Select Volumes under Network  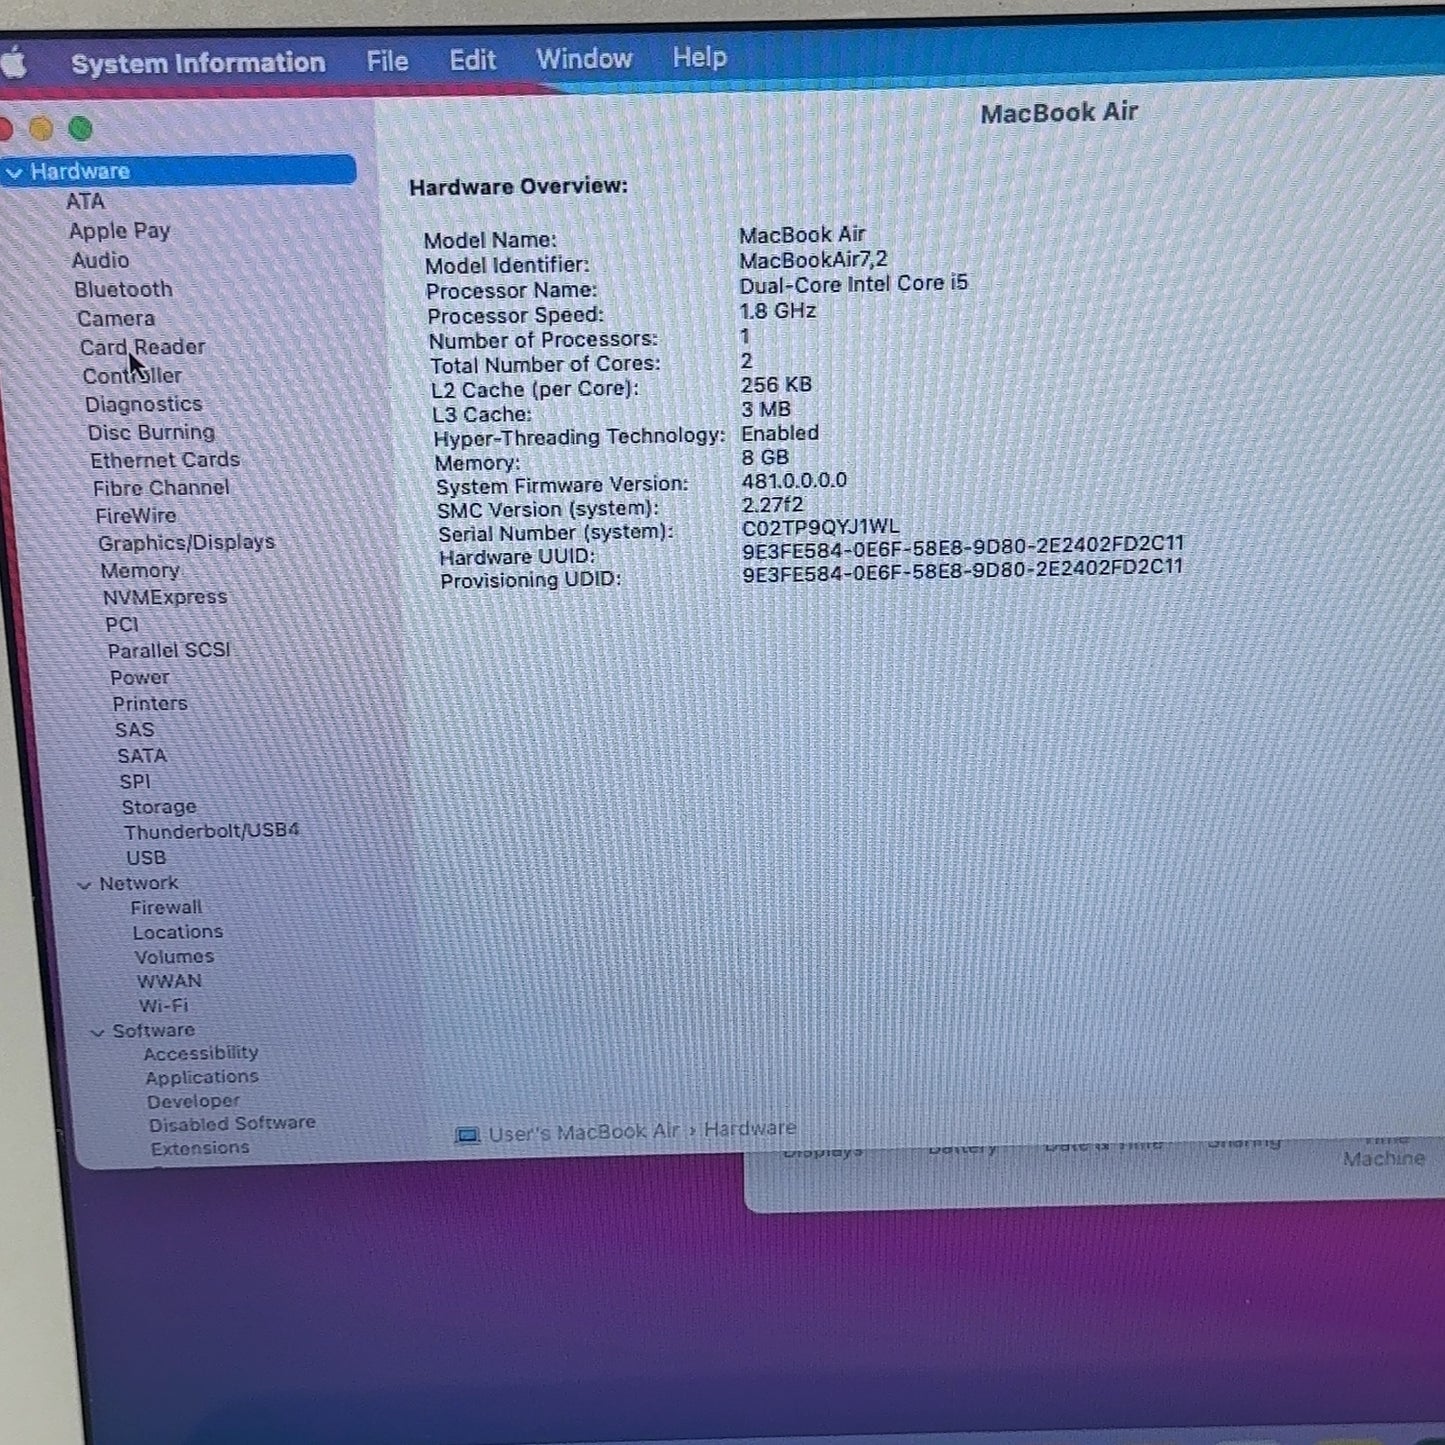click(x=175, y=957)
